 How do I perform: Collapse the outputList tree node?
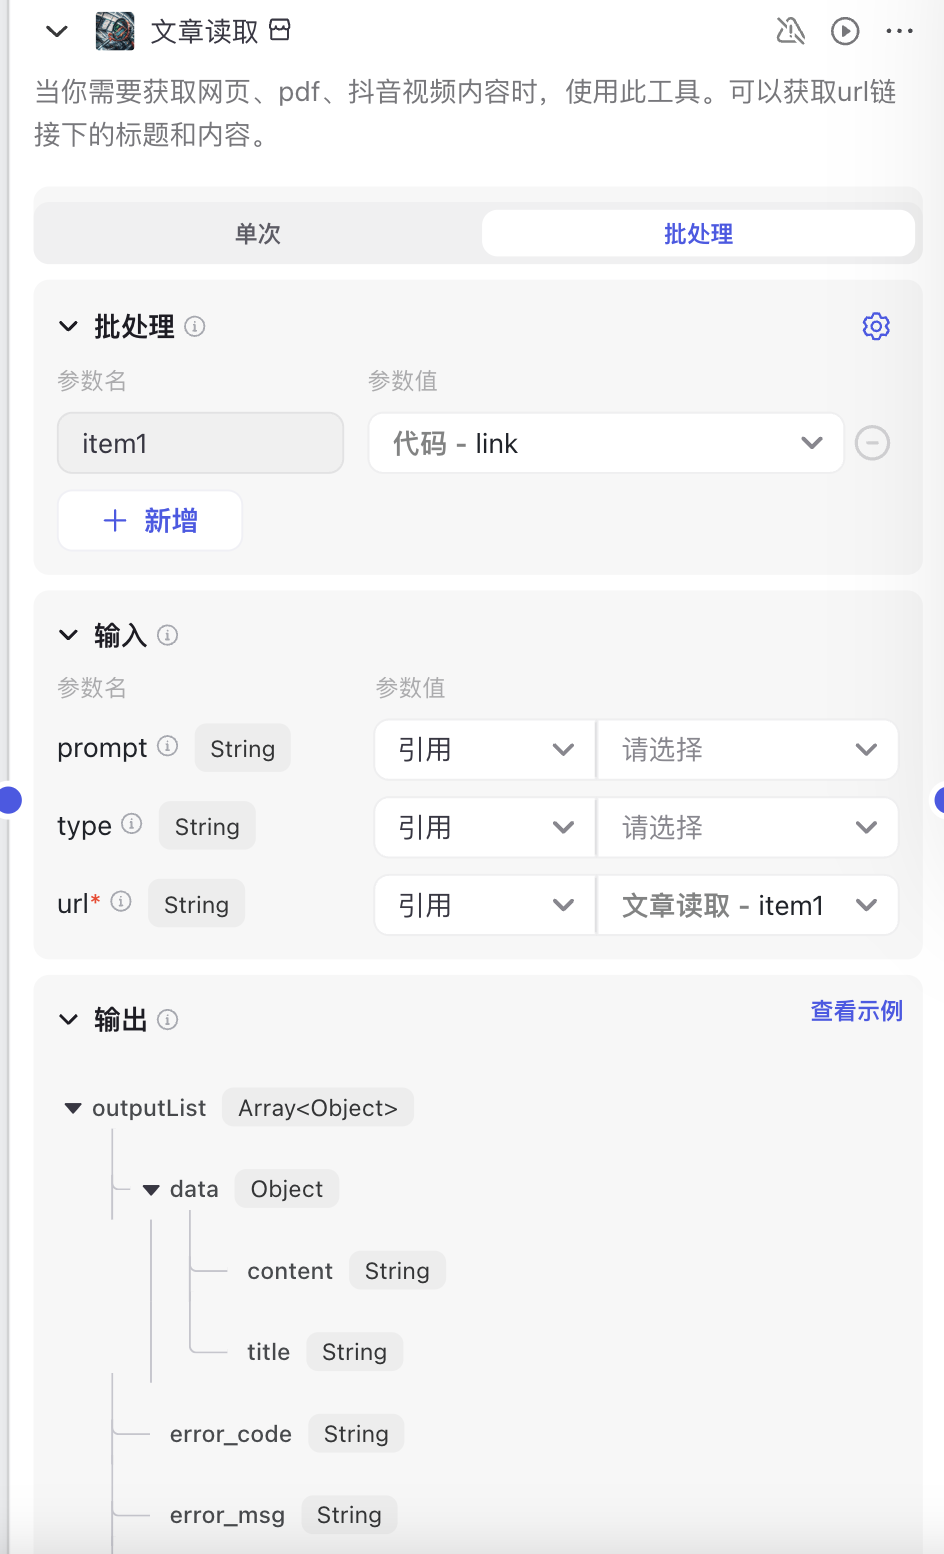(x=73, y=1108)
